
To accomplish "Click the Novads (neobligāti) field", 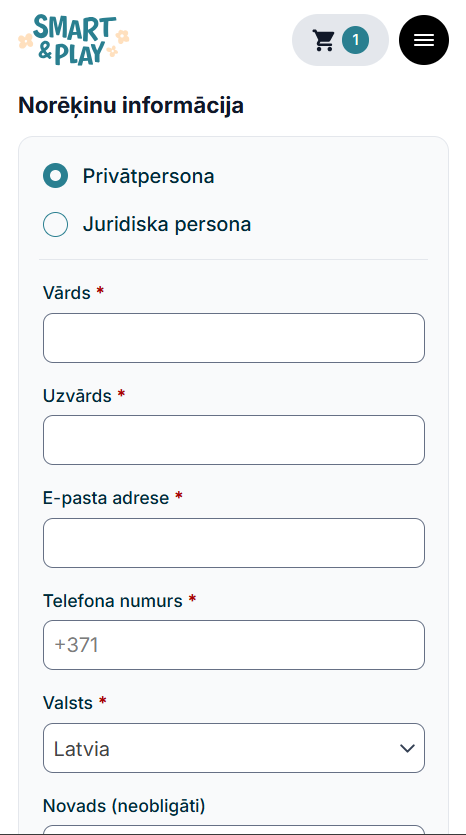I will coord(234,830).
